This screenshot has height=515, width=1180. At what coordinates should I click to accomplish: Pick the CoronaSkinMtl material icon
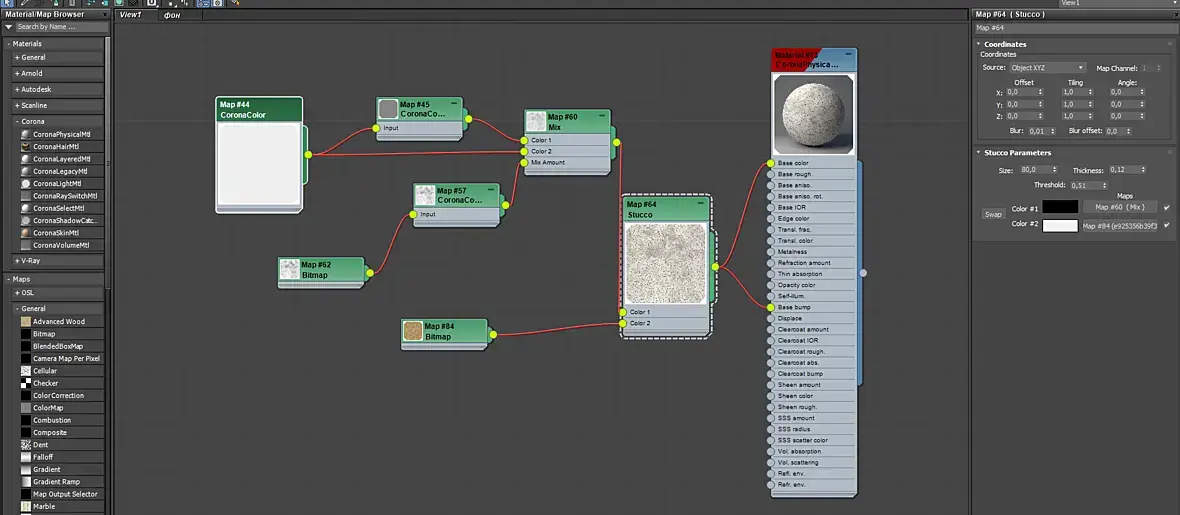click(26, 233)
